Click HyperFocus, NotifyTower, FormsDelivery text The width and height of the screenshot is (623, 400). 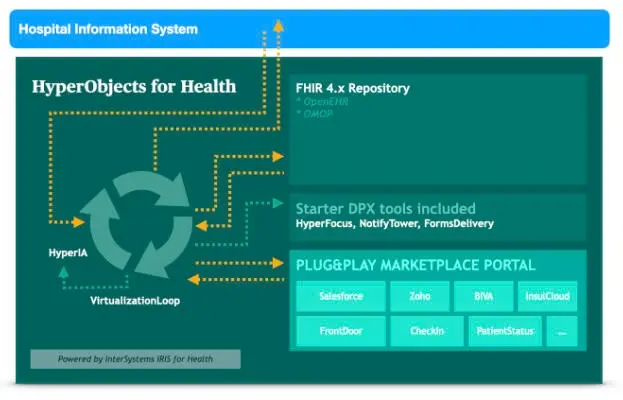click(x=395, y=224)
